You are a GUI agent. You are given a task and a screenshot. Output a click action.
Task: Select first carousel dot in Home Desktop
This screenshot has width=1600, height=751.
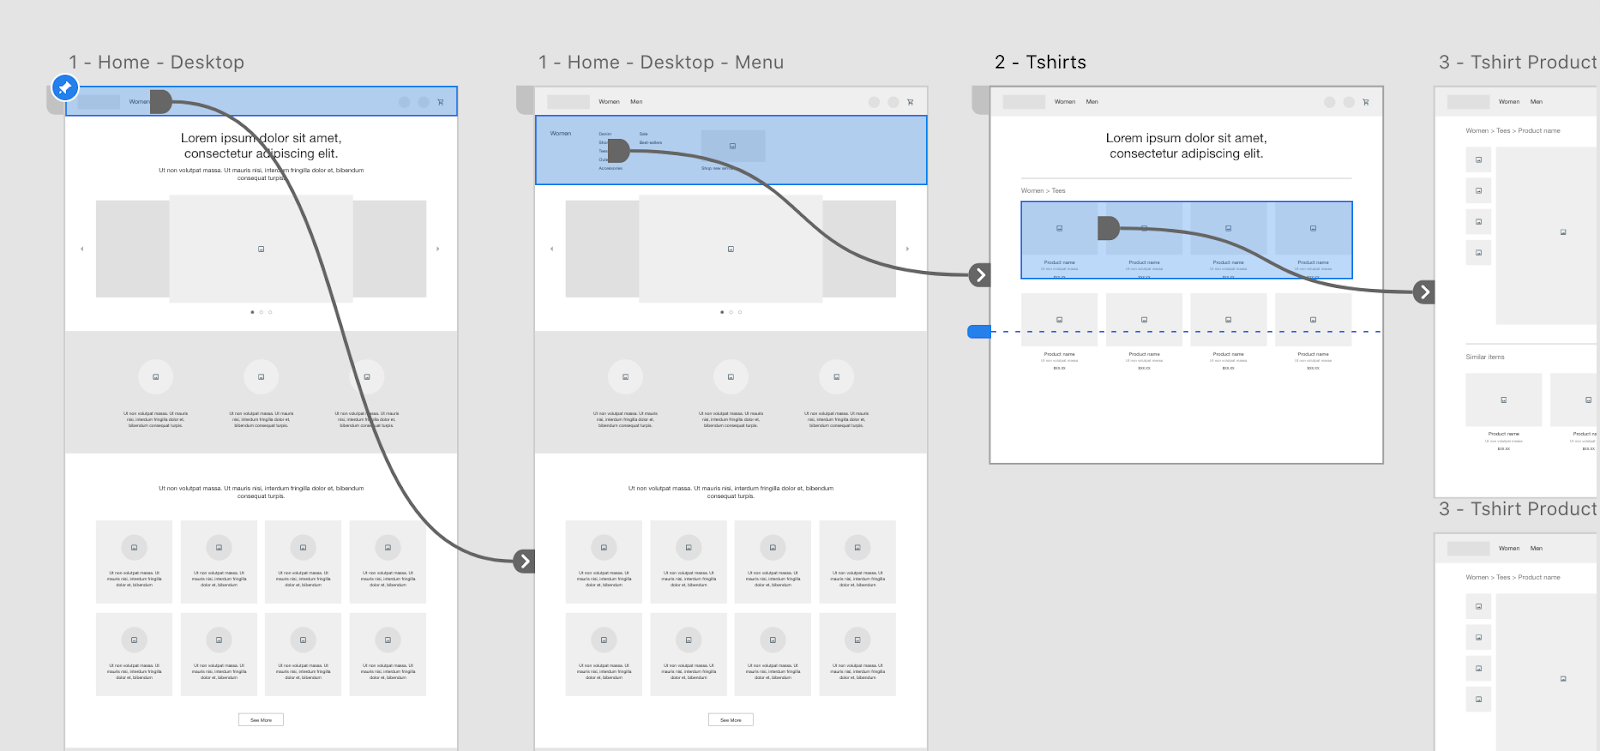[252, 312]
